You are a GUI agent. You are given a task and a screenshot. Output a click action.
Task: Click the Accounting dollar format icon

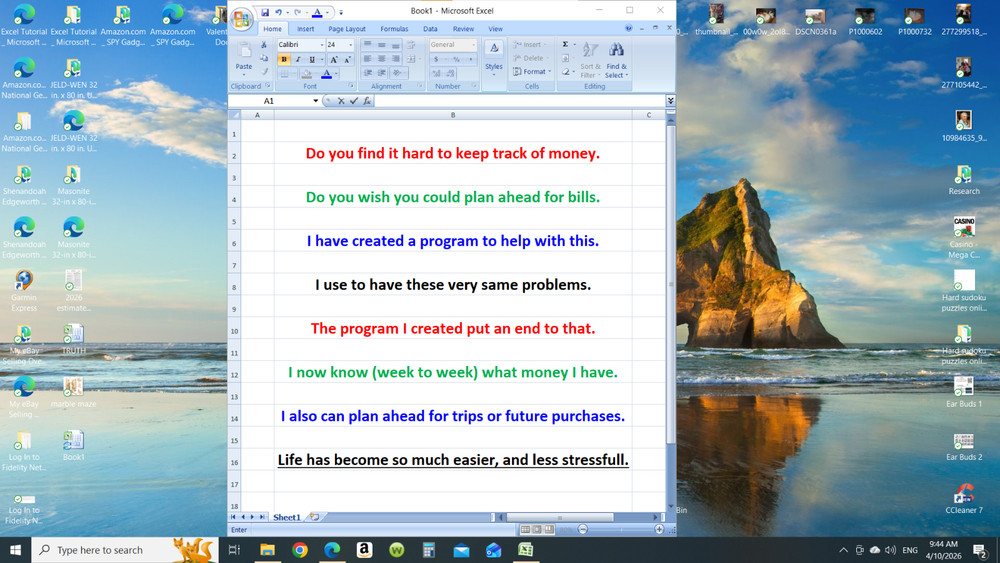pyautogui.click(x=436, y=59)
